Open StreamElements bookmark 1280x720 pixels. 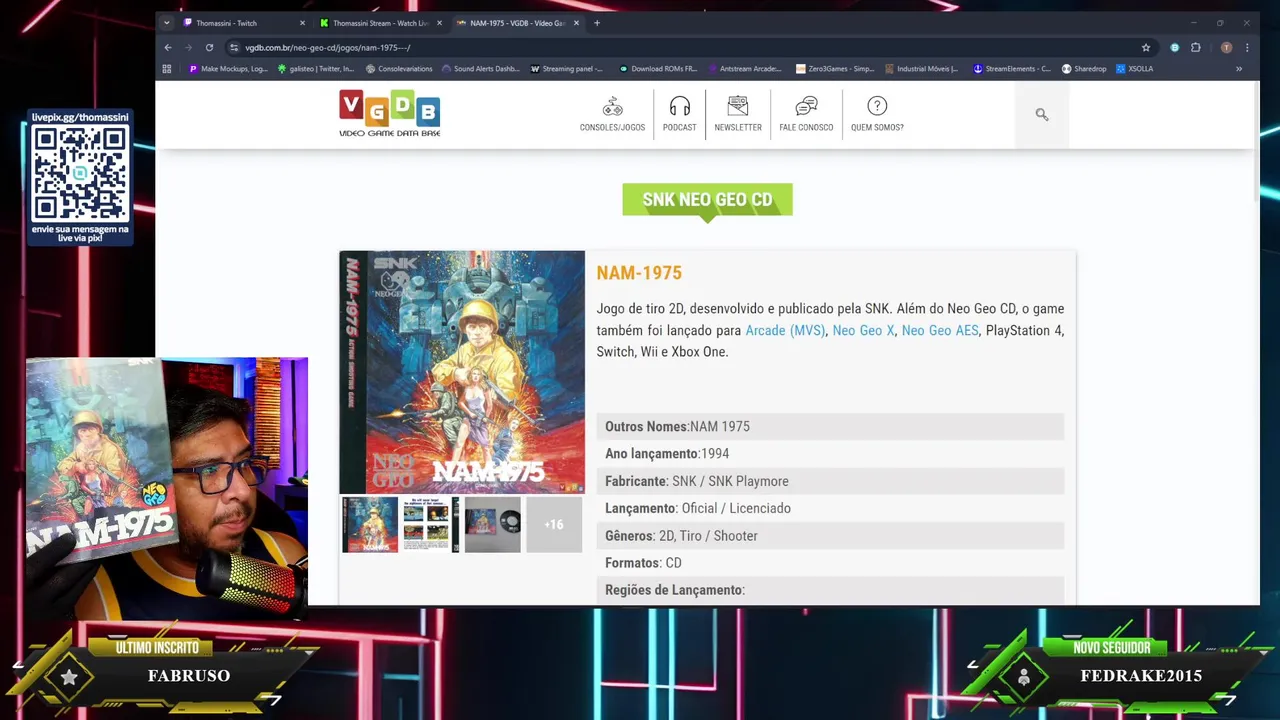click(1012, 69)
